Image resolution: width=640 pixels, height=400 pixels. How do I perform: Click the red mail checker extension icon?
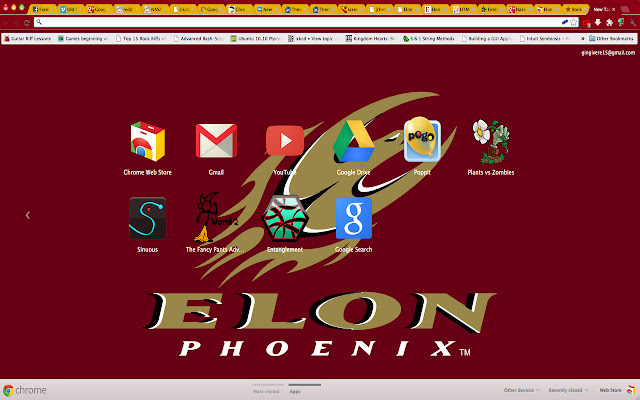point(587,23)
